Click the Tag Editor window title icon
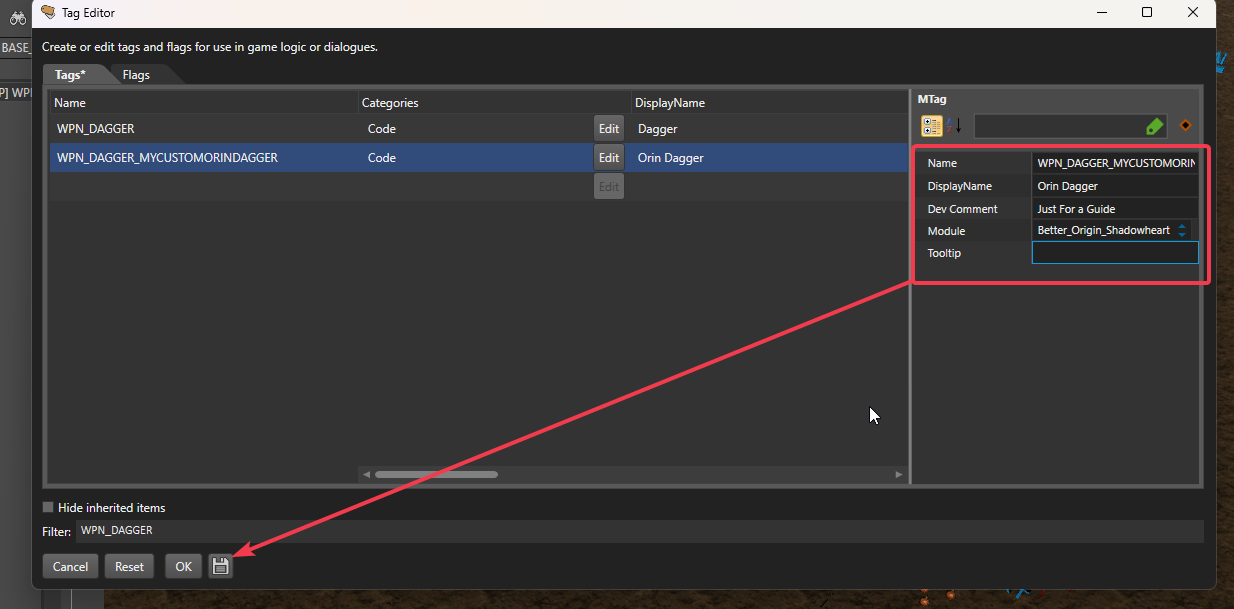Viewport: 1234px width, 609px height. [x=48, y=12]
